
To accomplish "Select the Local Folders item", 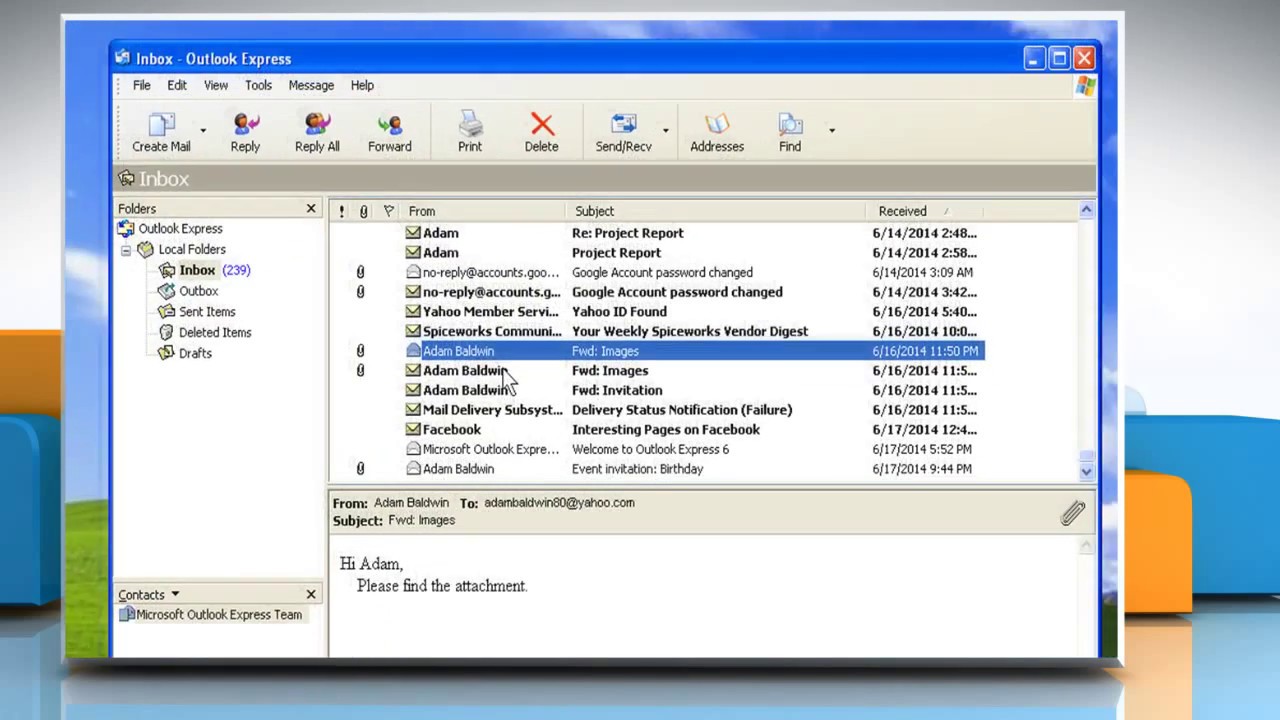I will [191, 249].
